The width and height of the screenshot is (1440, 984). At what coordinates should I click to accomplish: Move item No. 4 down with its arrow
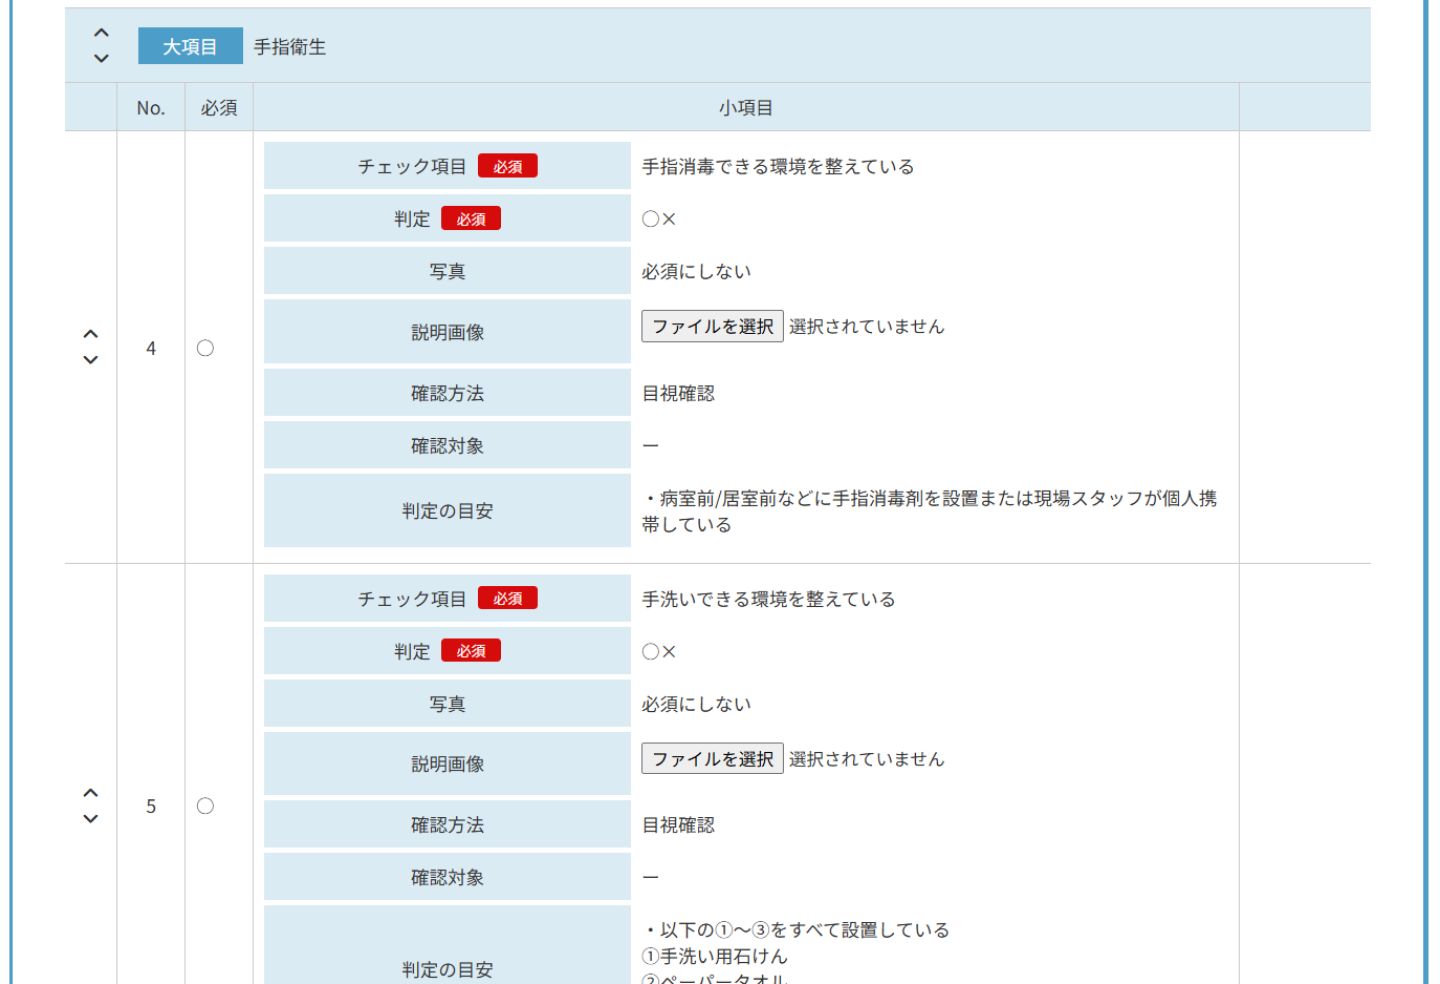(91, 360)
